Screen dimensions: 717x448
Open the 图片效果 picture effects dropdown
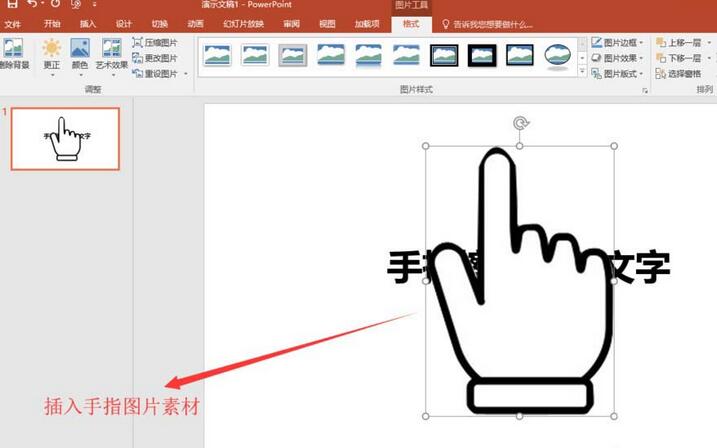(x=618, y=58)
